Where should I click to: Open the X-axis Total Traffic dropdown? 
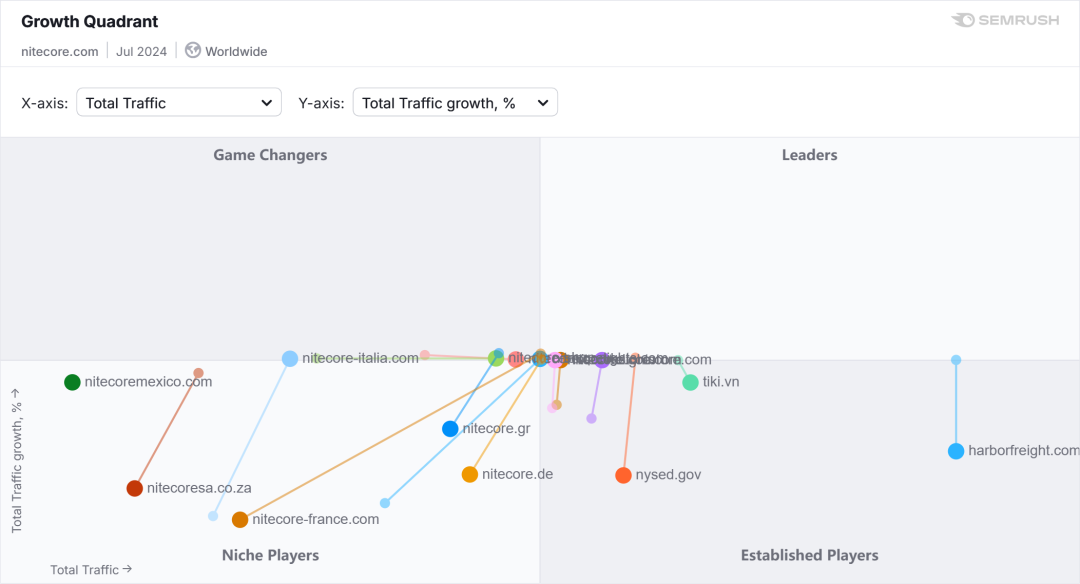point(179,102)
